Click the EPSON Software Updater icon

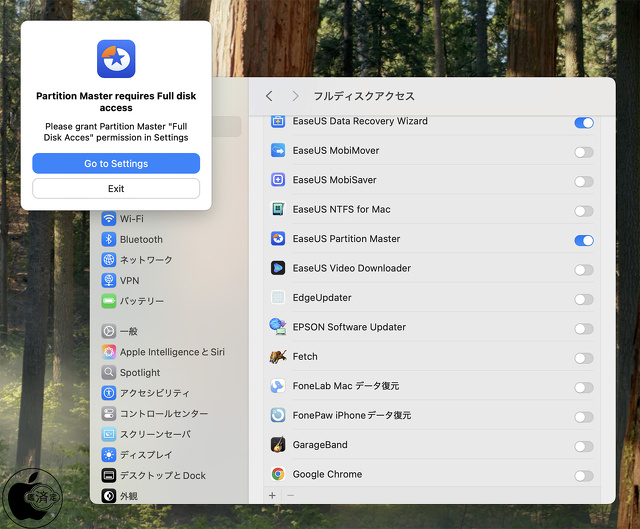(x=278, y=327)
